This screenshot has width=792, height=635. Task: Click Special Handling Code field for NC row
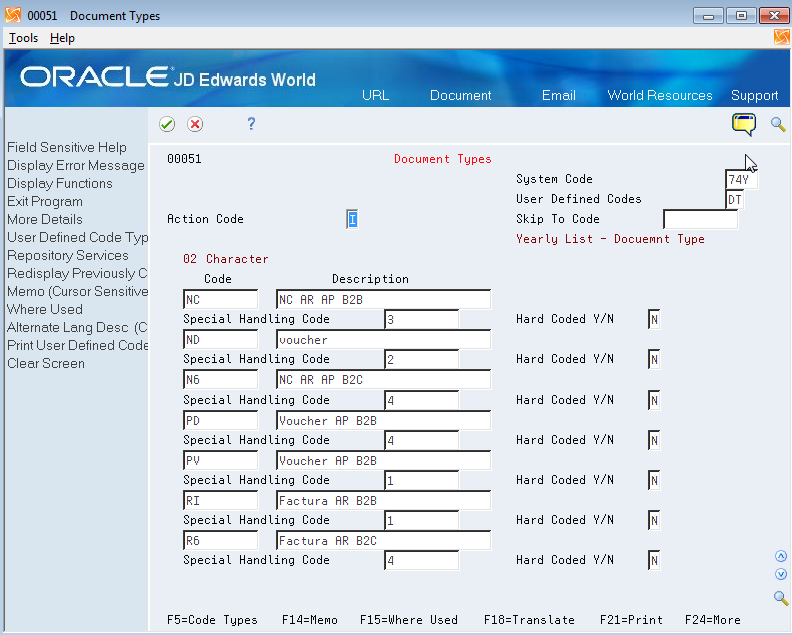tap(421, 319)
